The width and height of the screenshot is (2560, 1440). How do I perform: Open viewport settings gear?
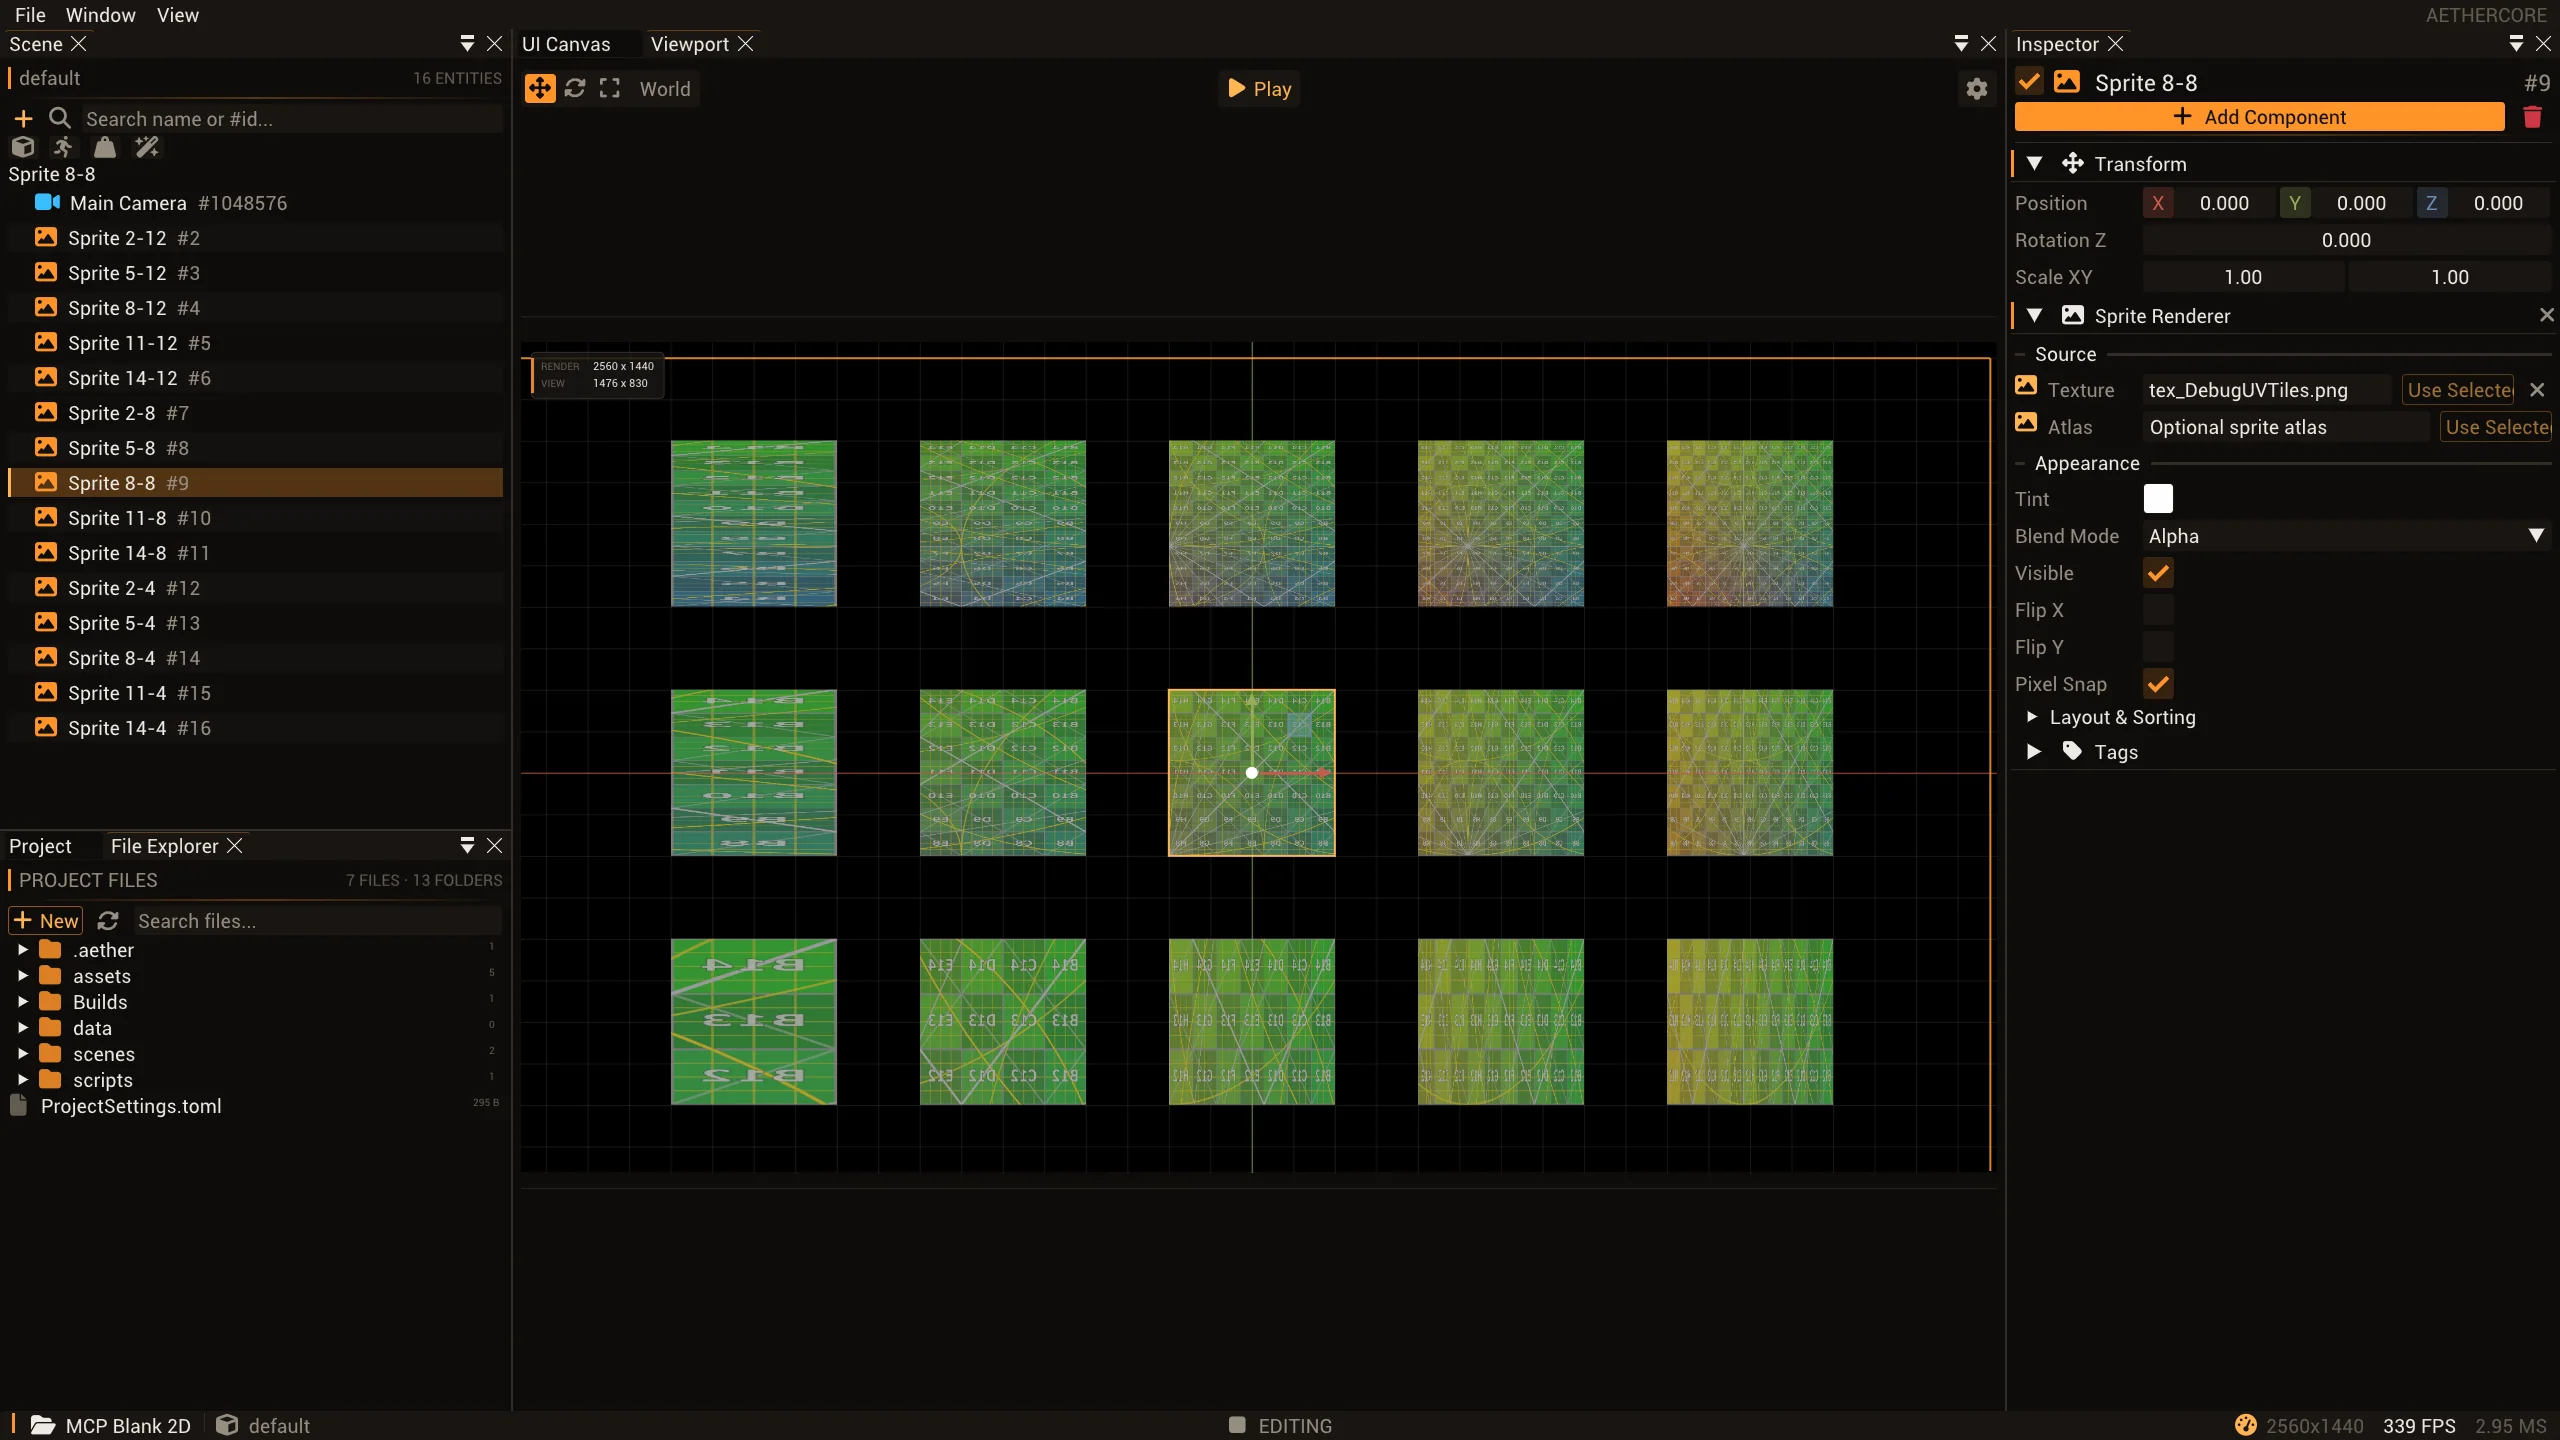click(x=1976, y=89)
